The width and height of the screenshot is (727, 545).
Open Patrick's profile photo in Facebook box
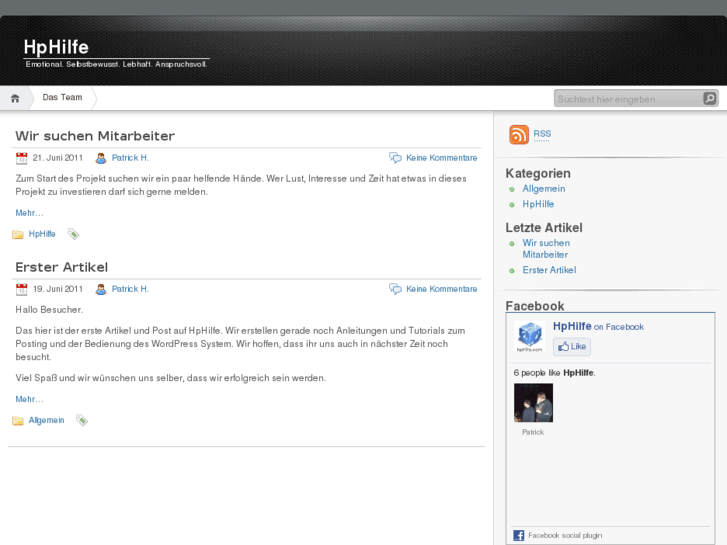pos(533,403)
